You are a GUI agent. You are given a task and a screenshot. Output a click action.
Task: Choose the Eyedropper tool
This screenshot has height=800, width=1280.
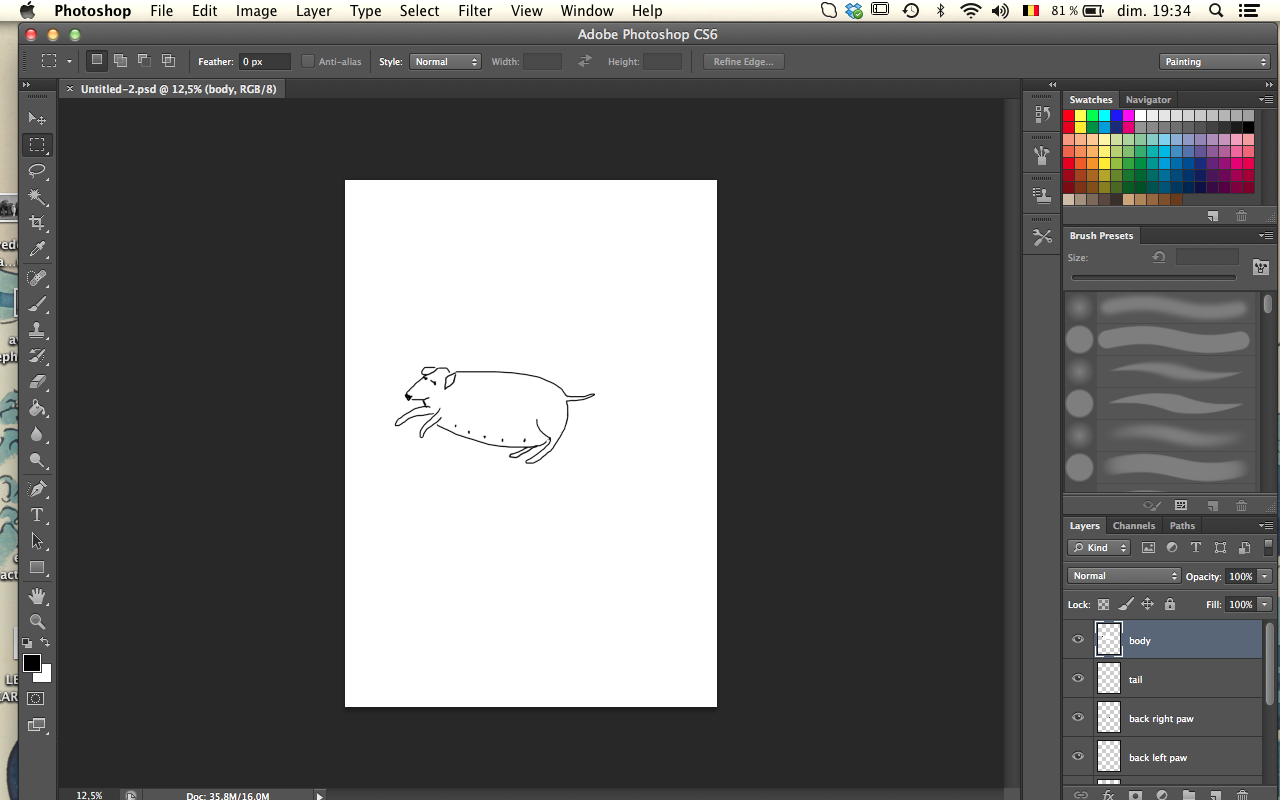pos(37,248)
